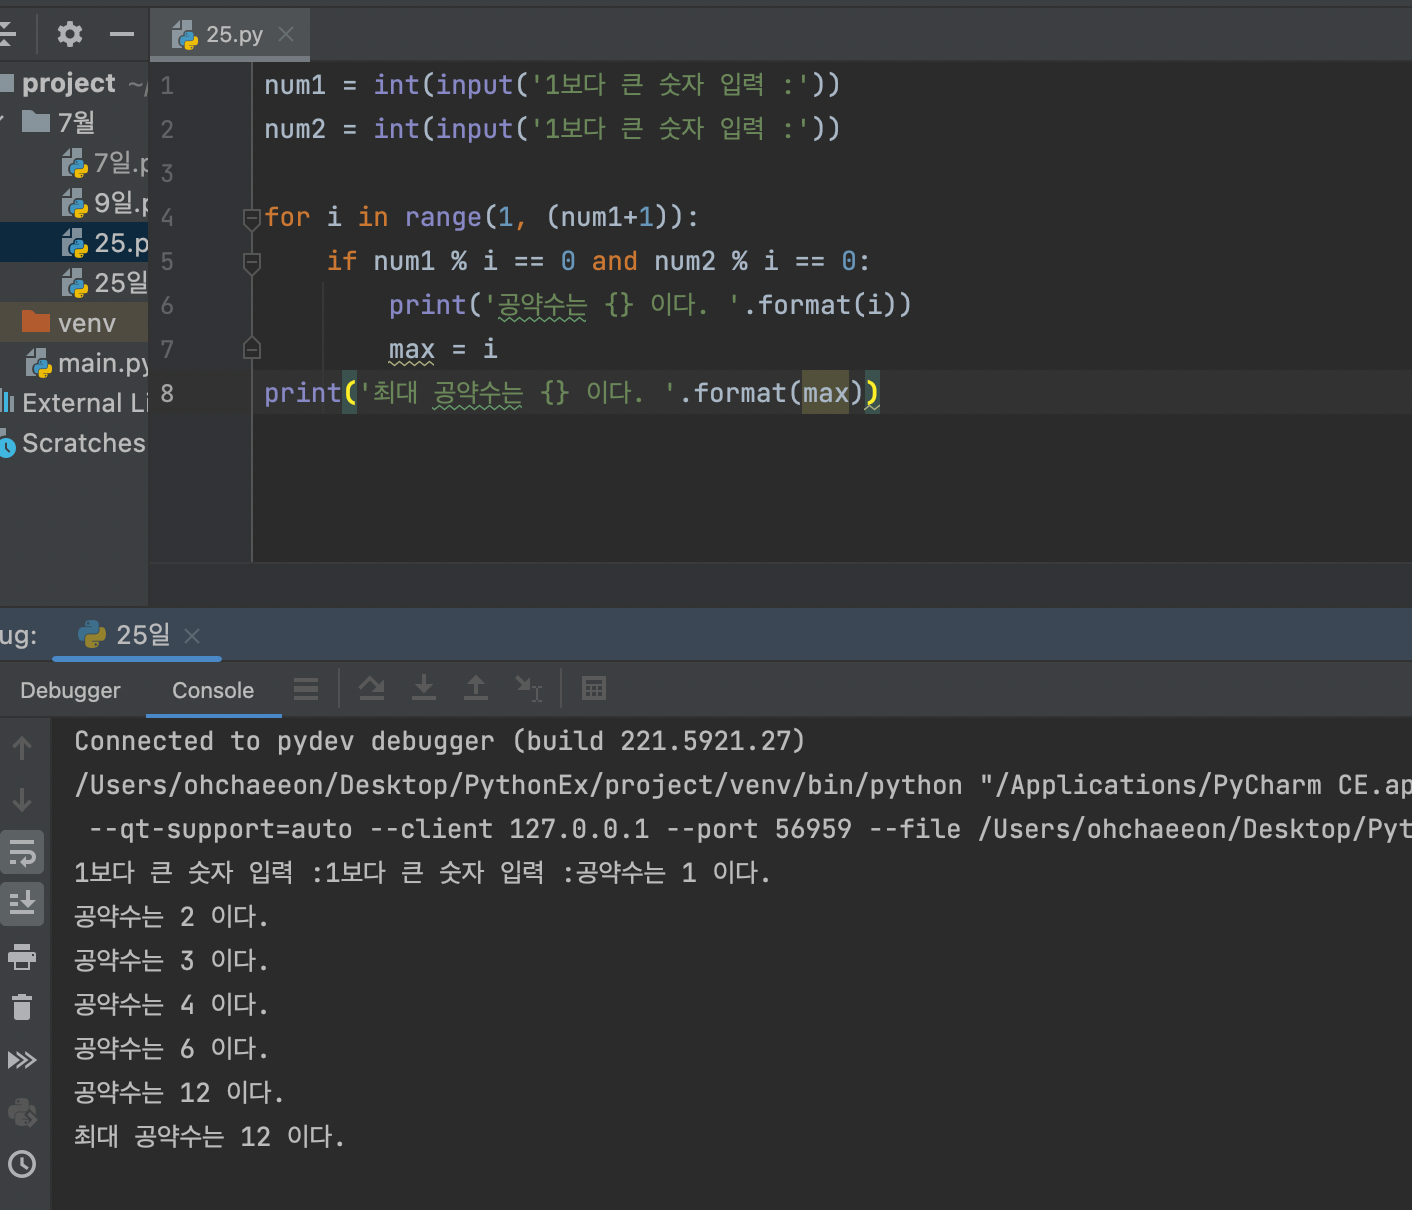
Task: Open the Debugger tab
Action: click(x=70, y=690)
